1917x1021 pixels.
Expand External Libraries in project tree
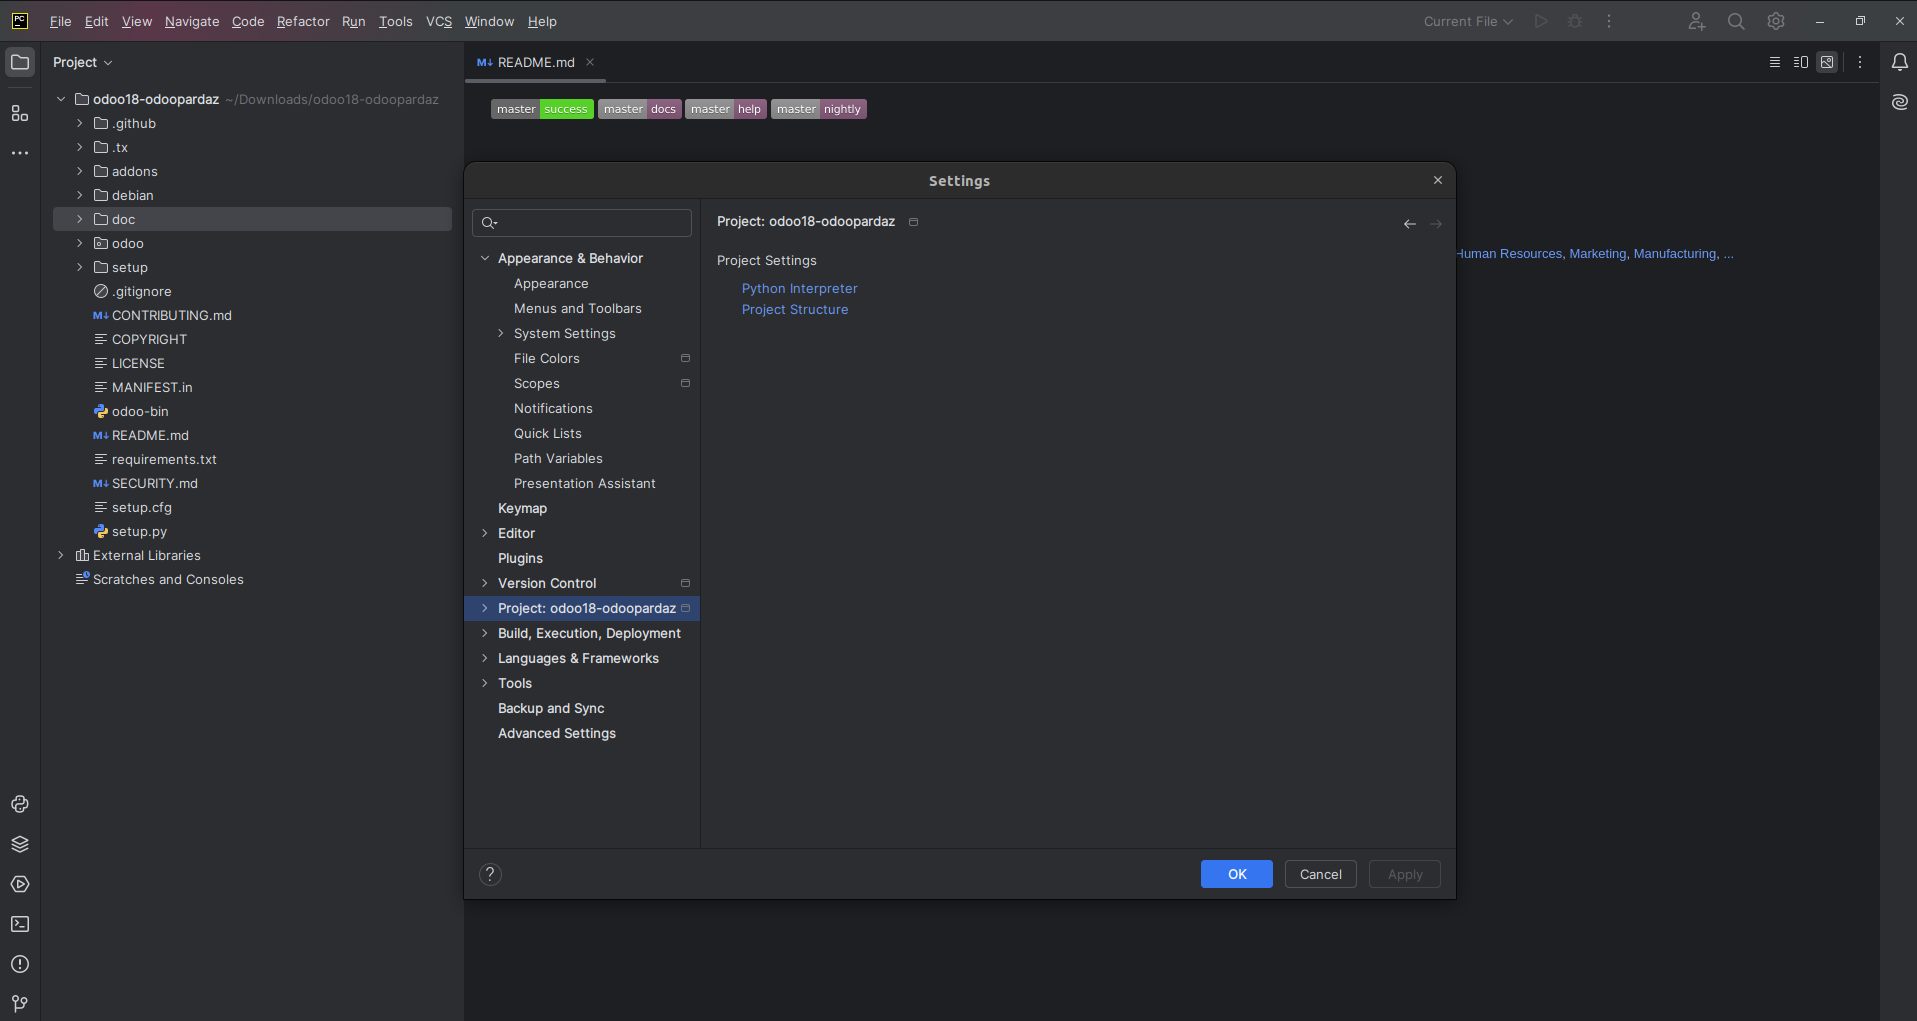tap(61, 555)
